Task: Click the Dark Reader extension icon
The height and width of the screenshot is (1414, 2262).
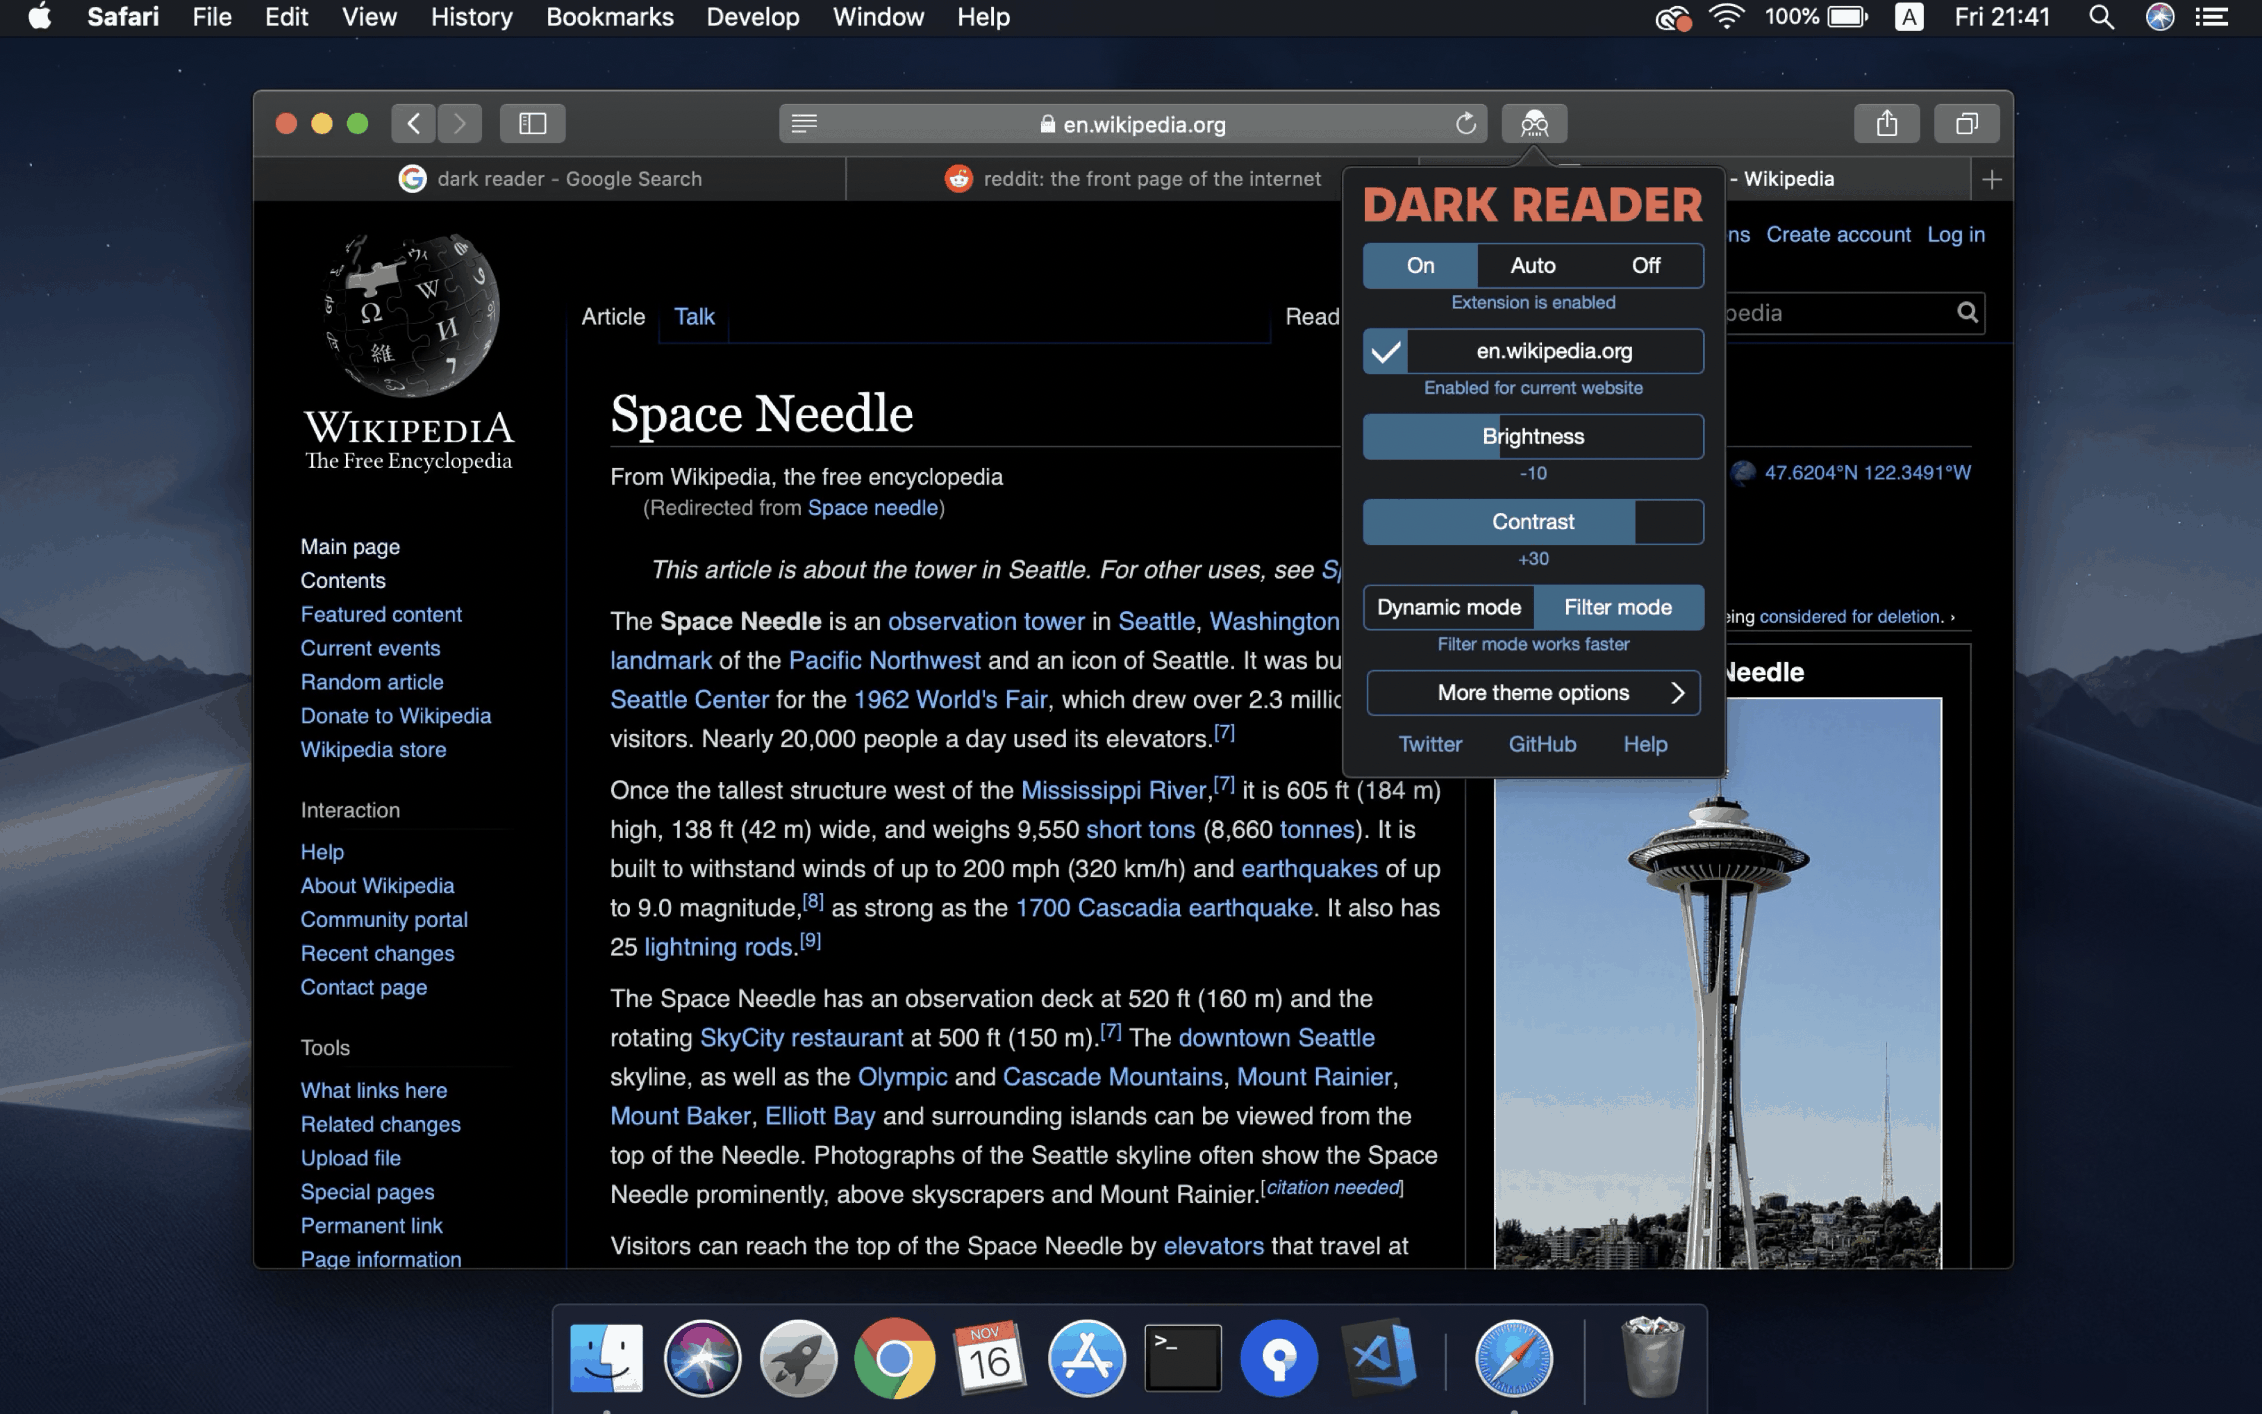Action: [1532, 124]
